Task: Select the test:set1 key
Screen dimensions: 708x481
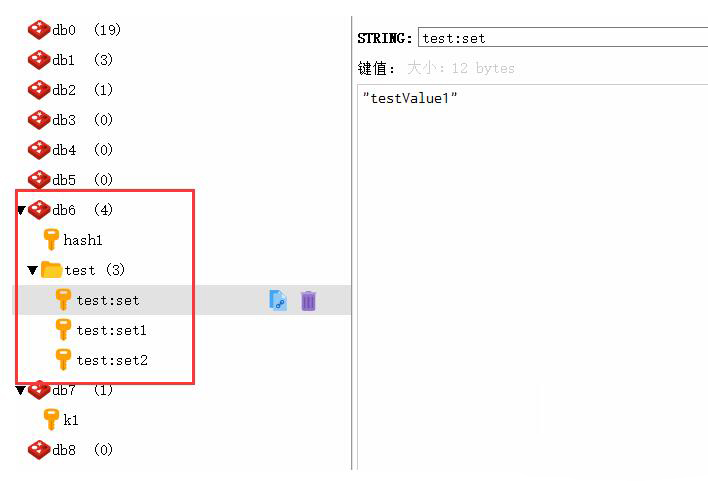Action: [111, 330]
